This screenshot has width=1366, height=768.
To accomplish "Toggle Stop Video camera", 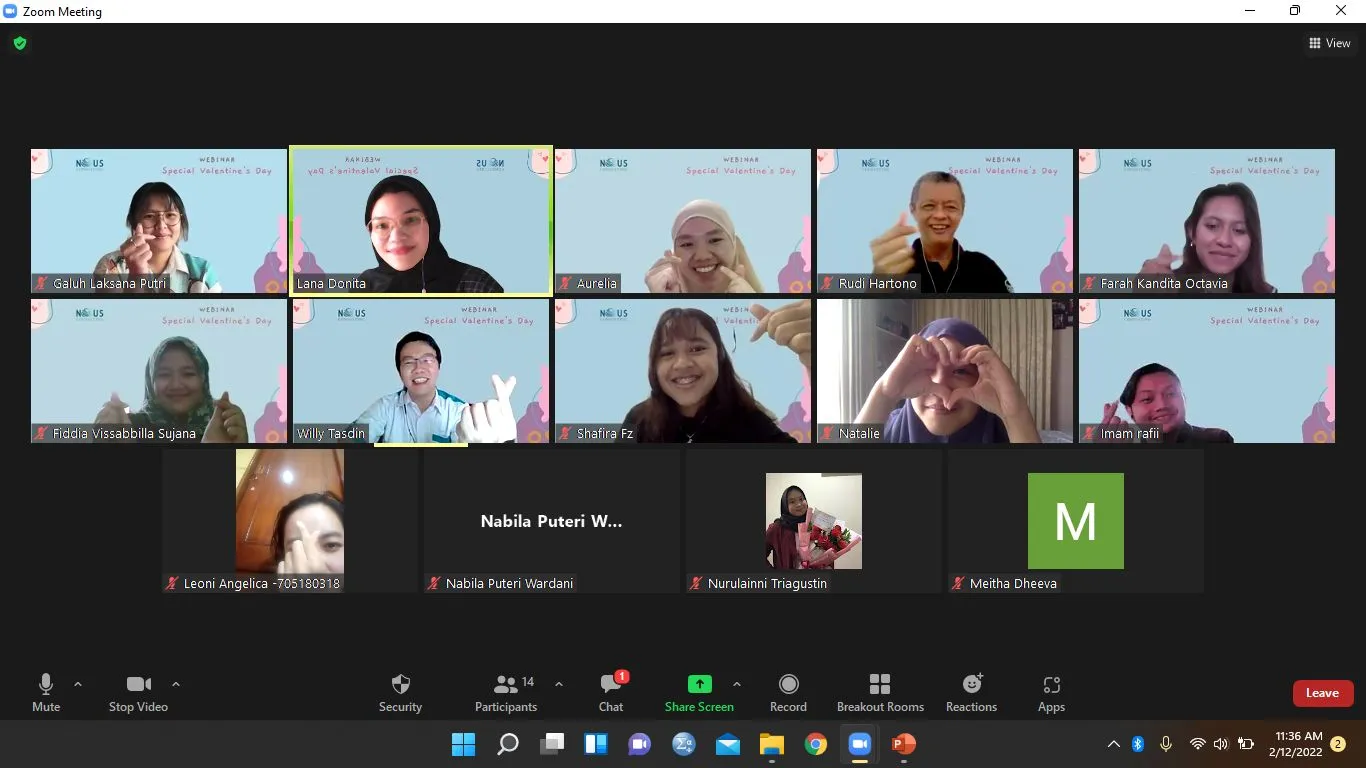I will click(x=138, y=685).
